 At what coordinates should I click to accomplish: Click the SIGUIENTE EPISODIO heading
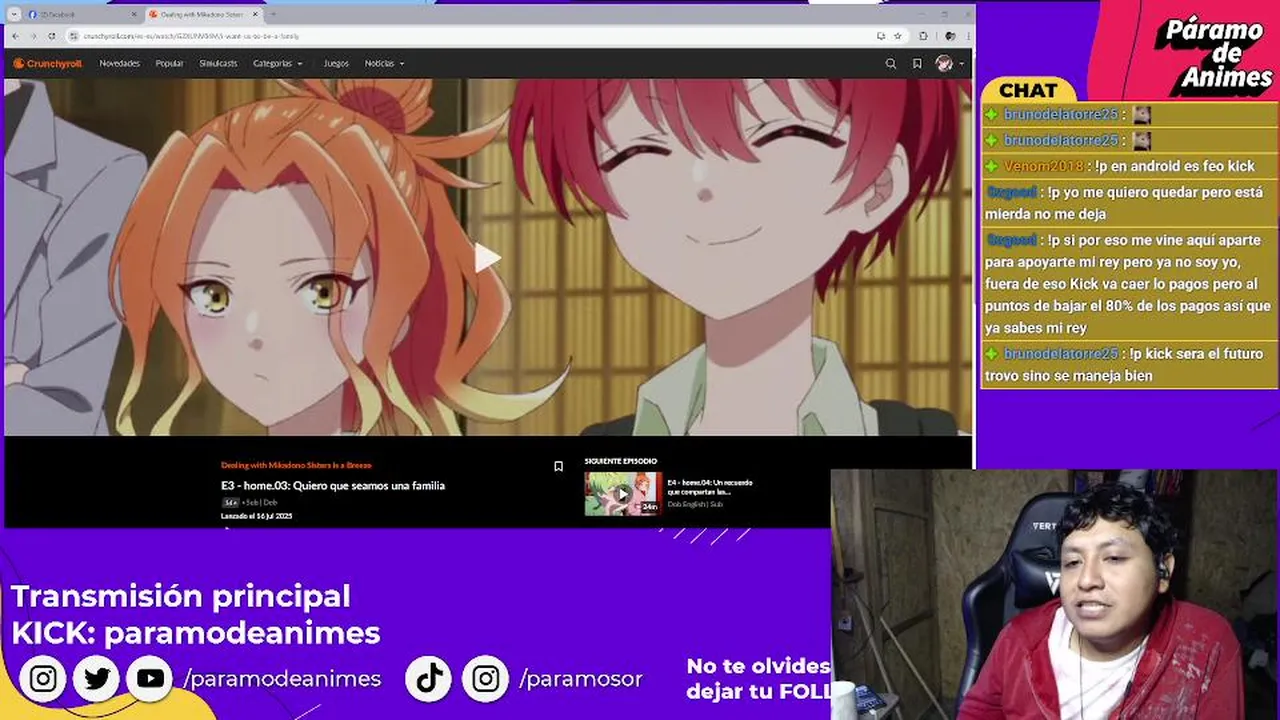point(621,461)
